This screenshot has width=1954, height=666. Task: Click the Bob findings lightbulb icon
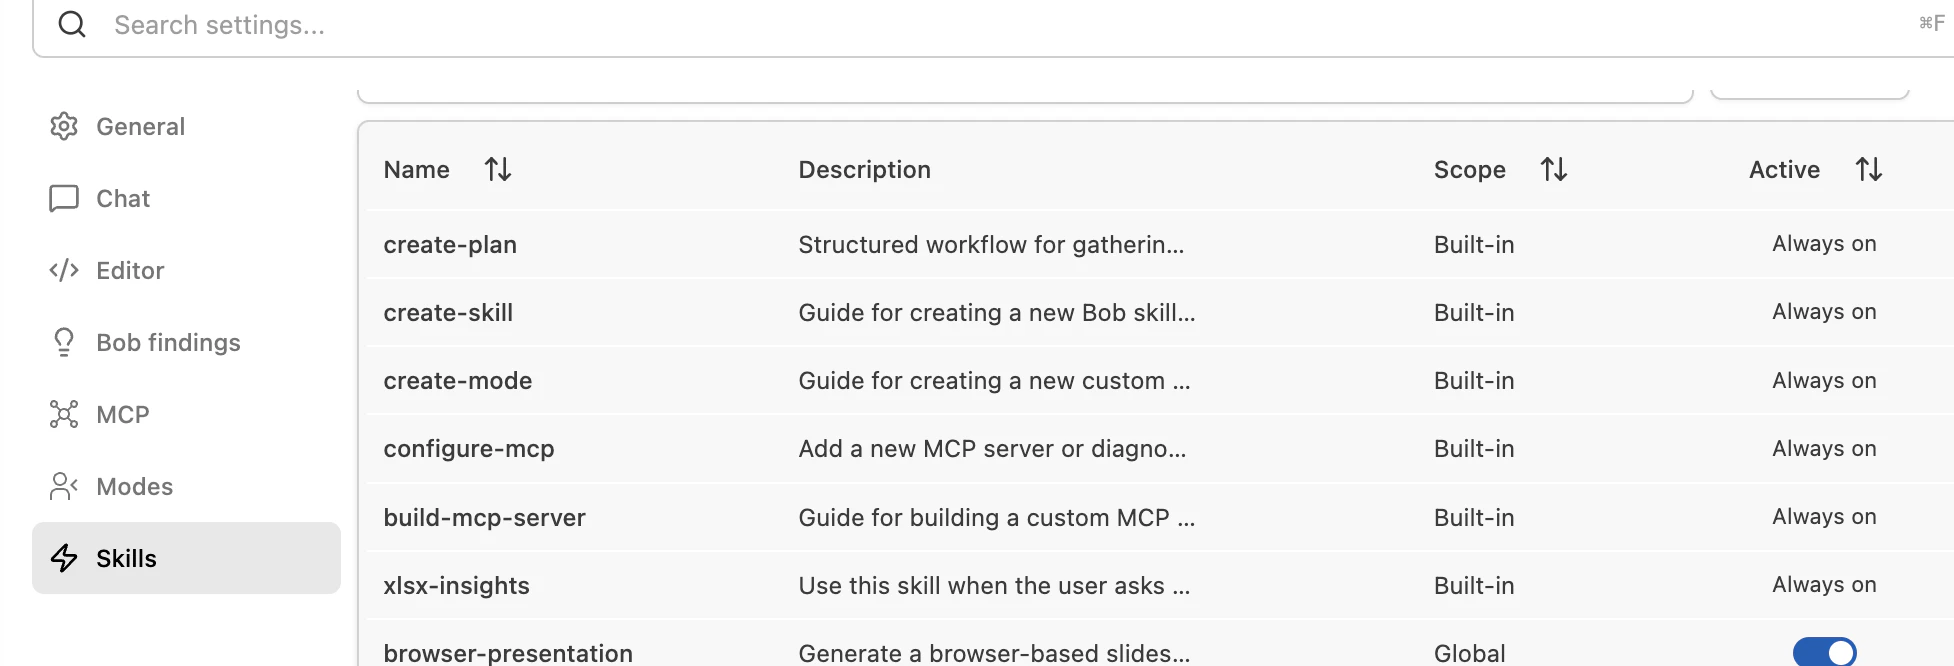click(64, 342)
